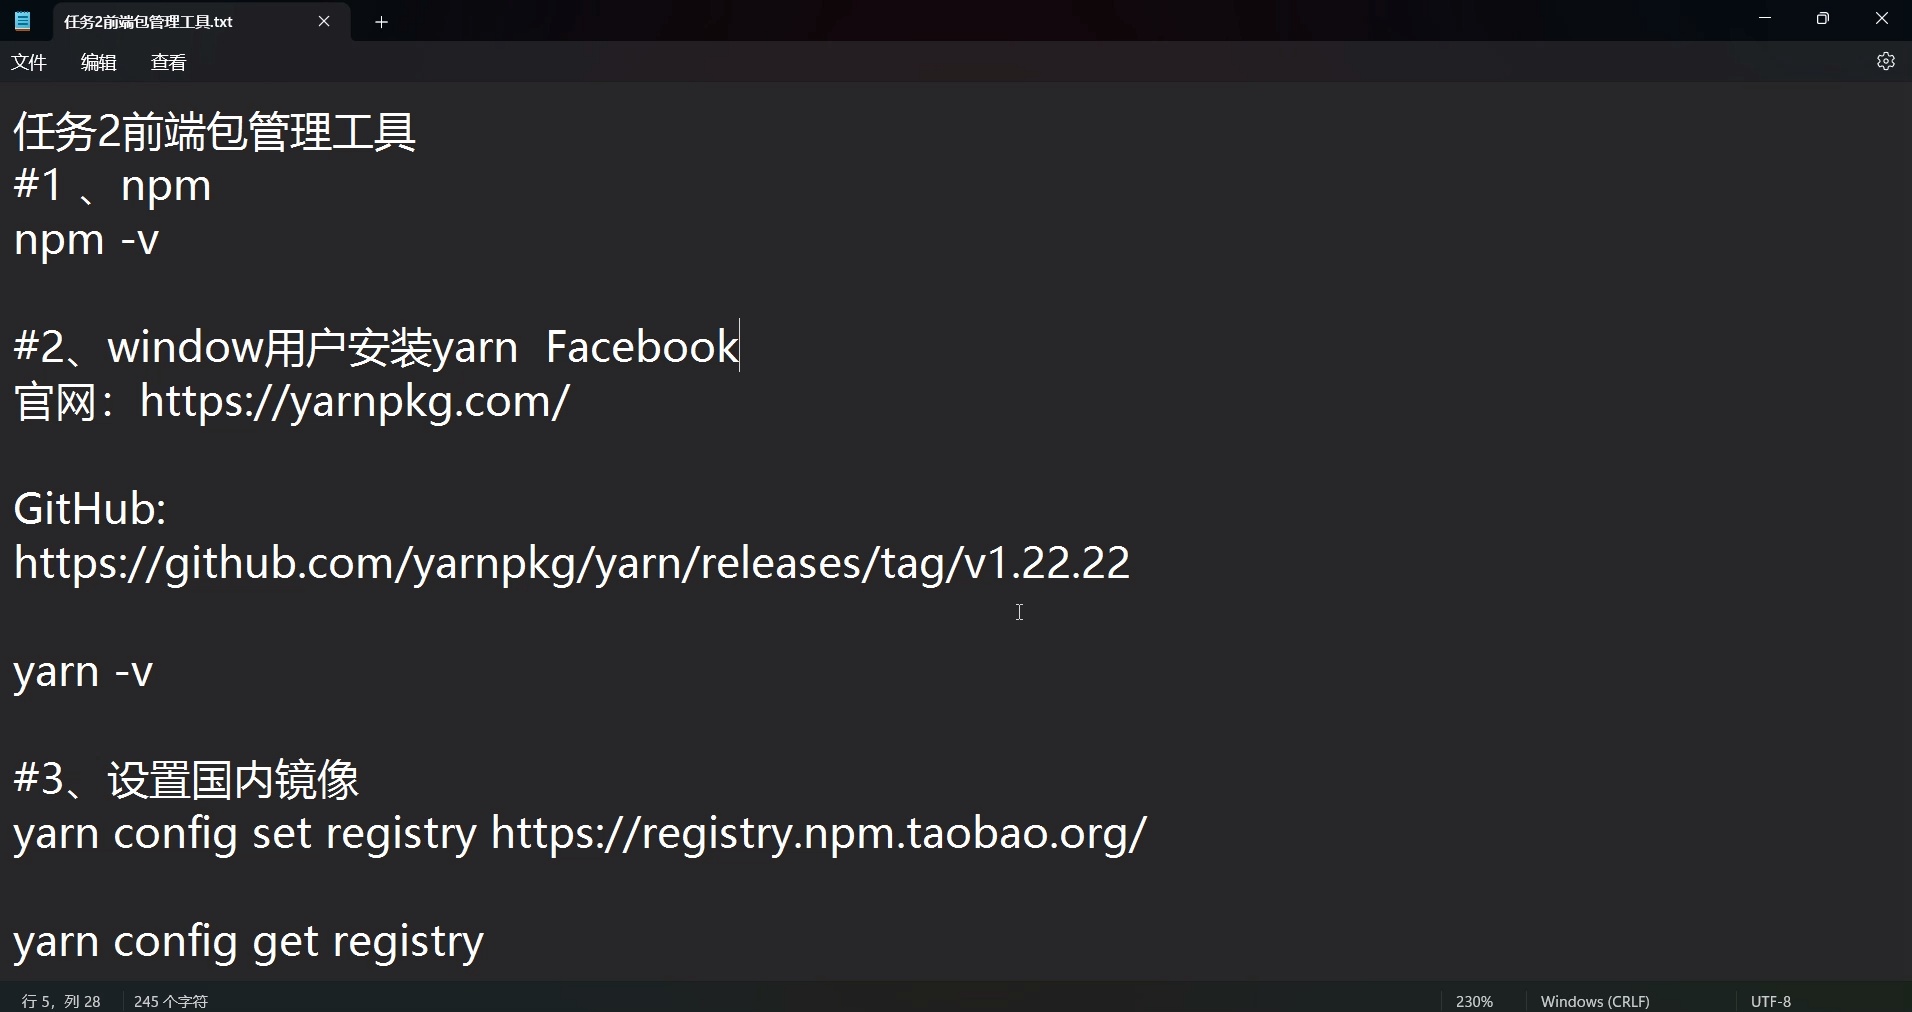Viewport: 1912px width, 1012px height.
Task: Open Notepad settings via the gear icon
Action: [x=1886, y=61]
